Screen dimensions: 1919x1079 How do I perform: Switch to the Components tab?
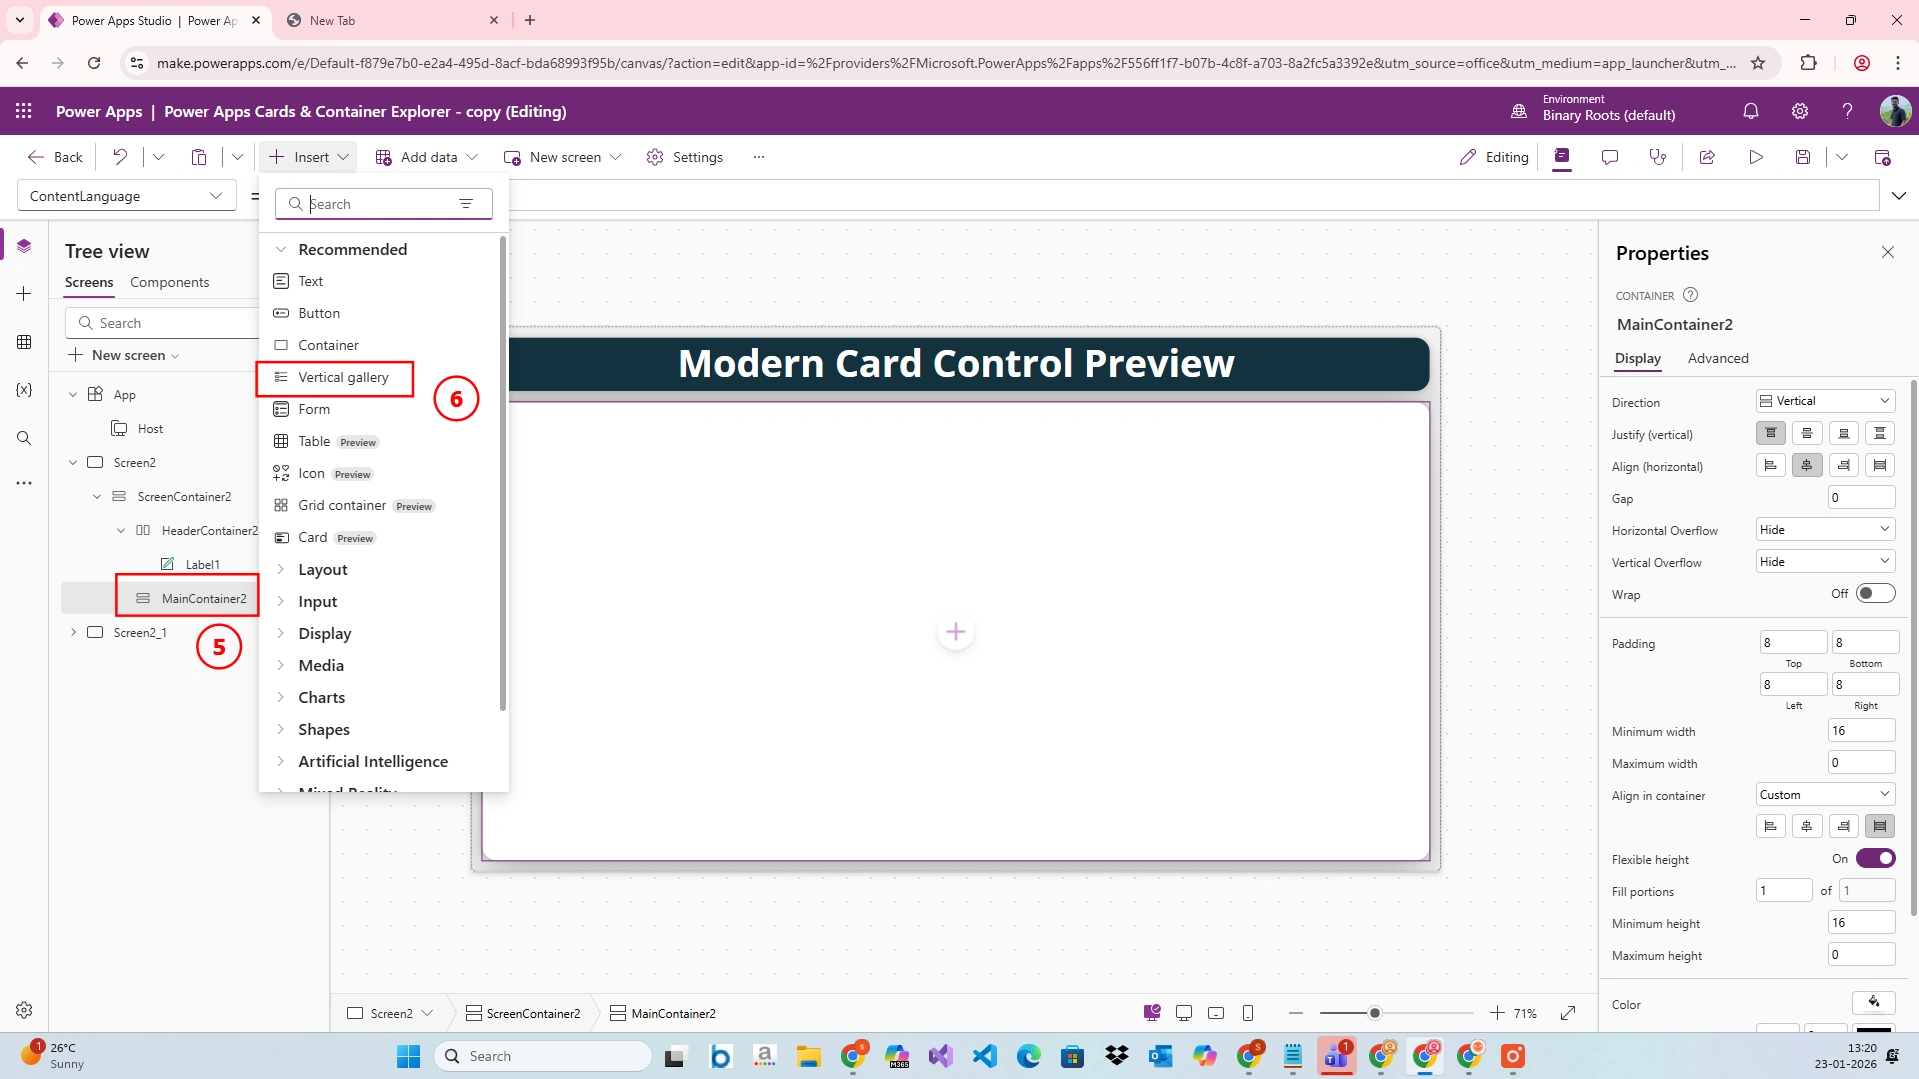pyautogui.click(x=169, y=282)
